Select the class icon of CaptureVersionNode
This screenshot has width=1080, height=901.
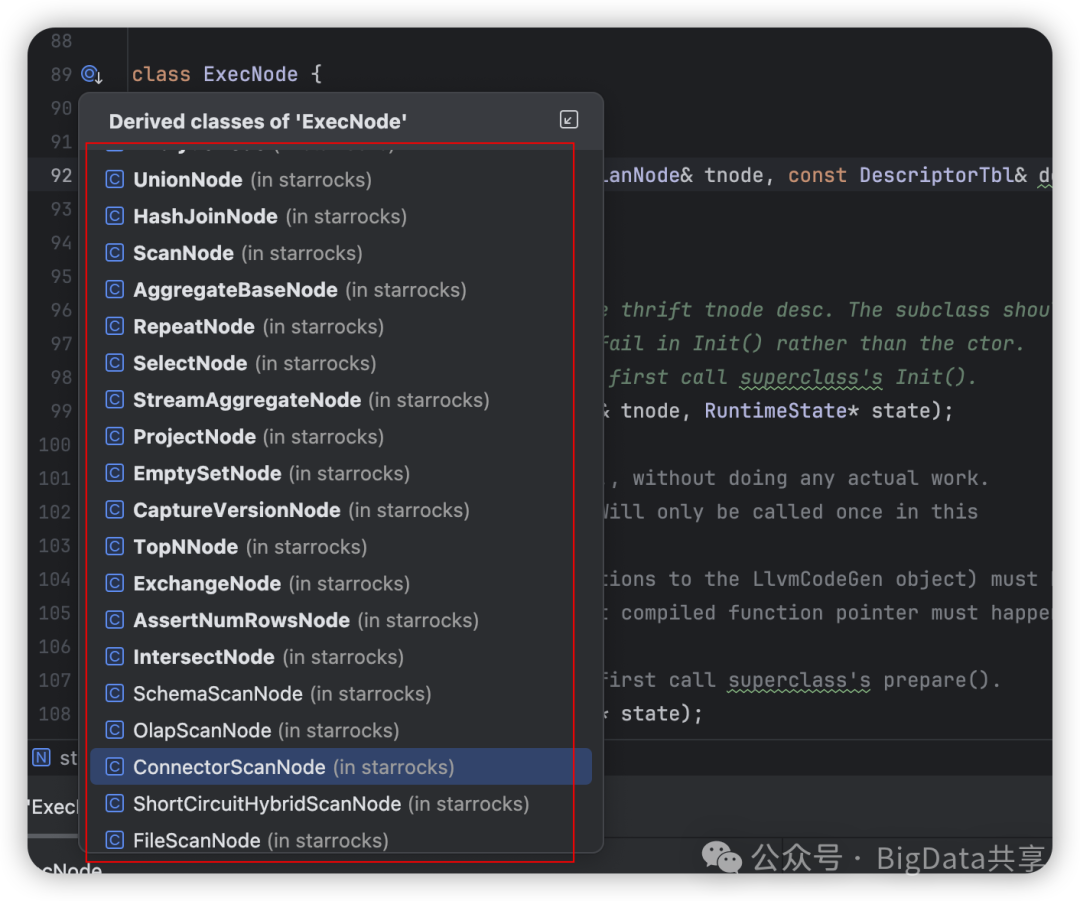[x=114, y=510]
